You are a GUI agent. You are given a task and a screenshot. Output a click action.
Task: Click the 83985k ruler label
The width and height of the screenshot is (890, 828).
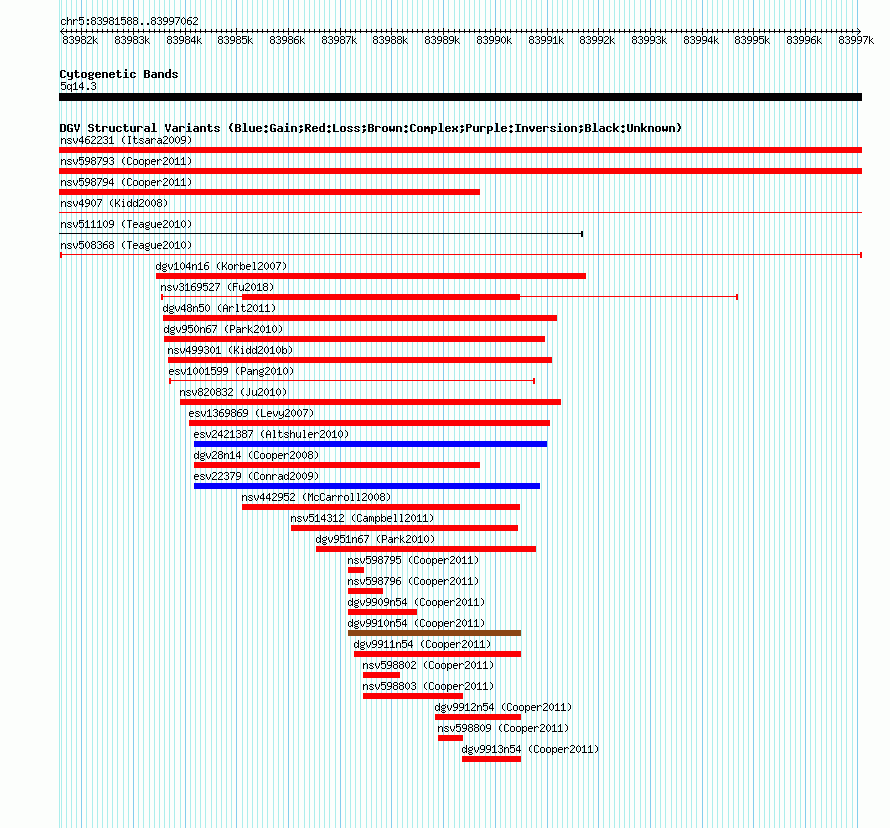[x=235, y=40]
